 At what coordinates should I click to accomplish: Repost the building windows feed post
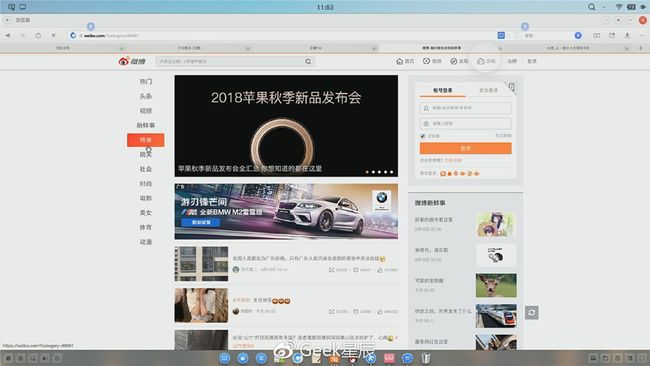click(338, 270)
